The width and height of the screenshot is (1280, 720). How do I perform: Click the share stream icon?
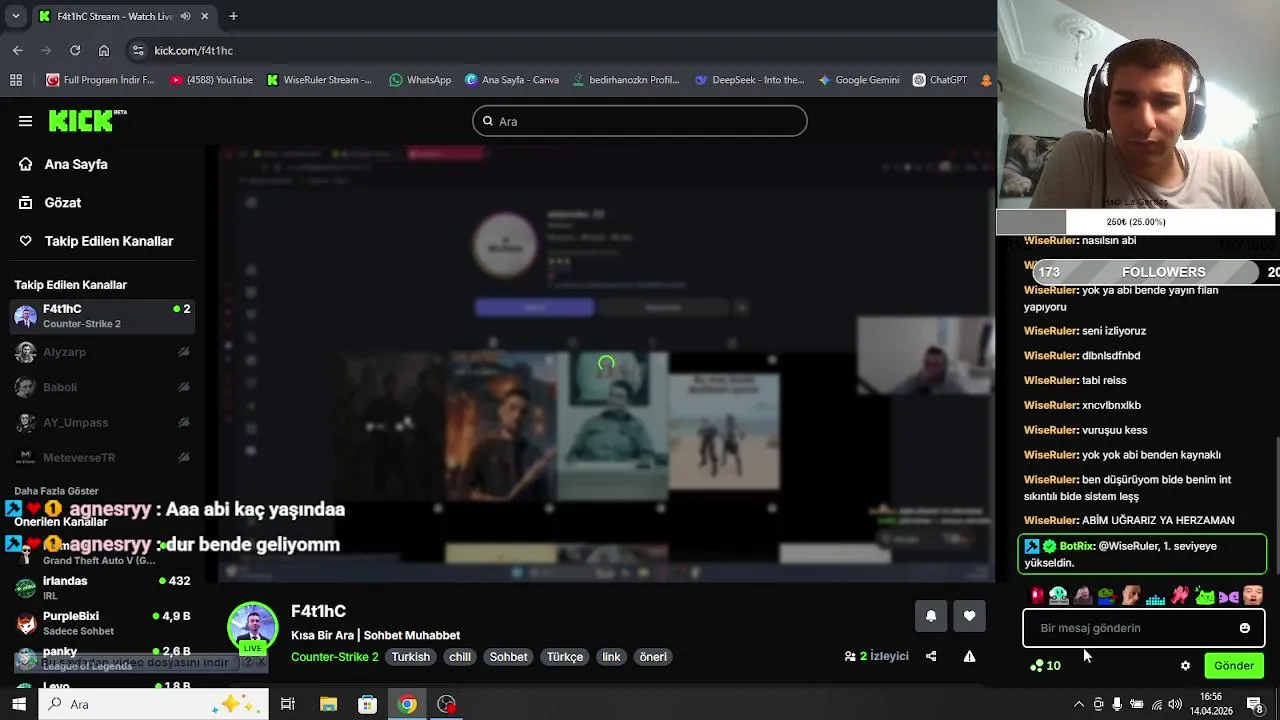coord(931,656)
